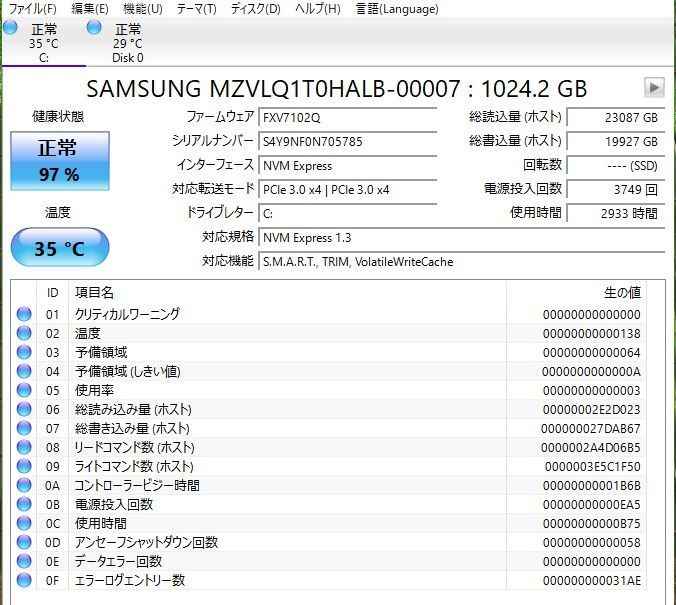
Task: Click the status orb for ID 04 しきい値 row
Action: pyautogui.click(x=24, y=371)
